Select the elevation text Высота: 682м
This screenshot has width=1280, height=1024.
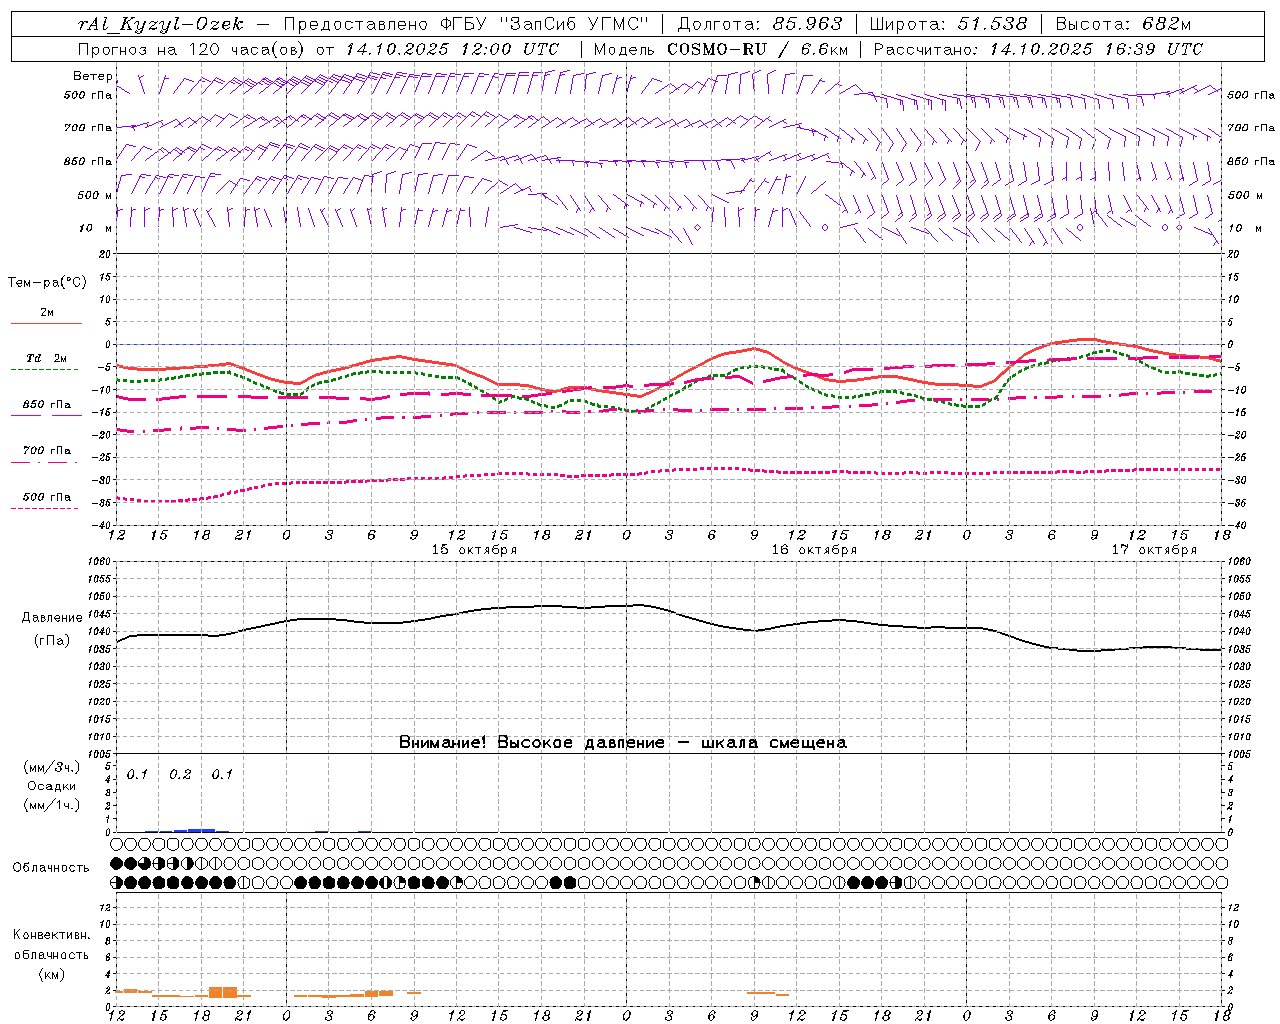1123,24
